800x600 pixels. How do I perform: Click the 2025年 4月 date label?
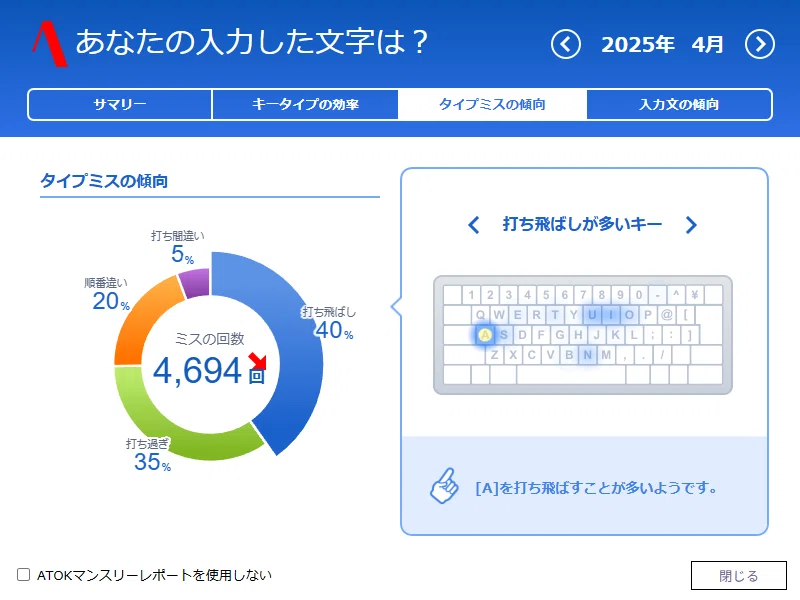point(662,44)
